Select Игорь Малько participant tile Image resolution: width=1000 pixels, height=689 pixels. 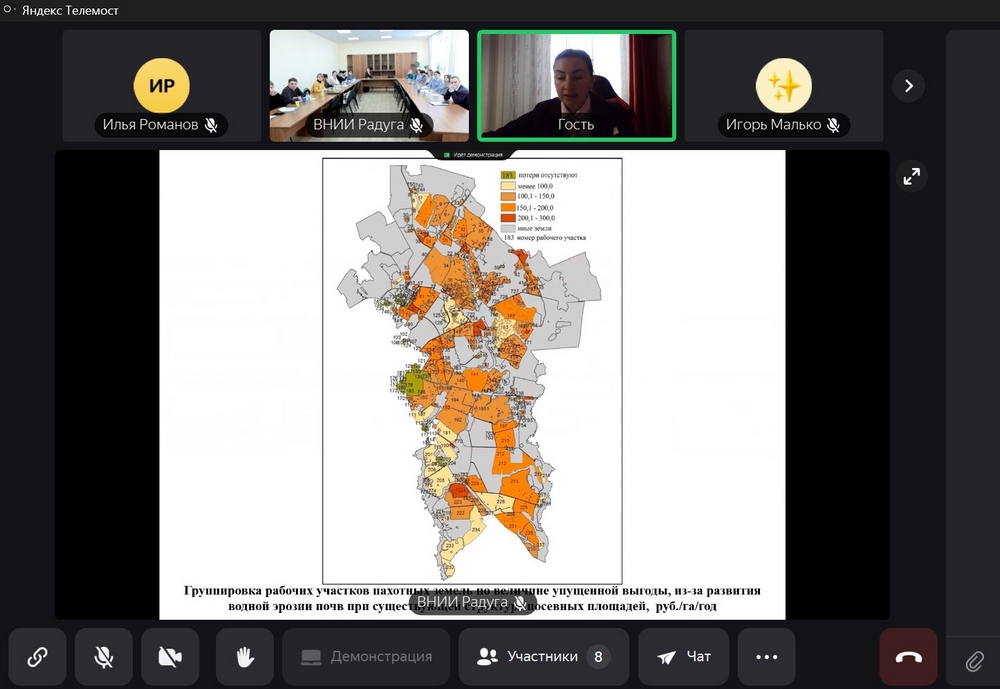click(x=783, y=85)
